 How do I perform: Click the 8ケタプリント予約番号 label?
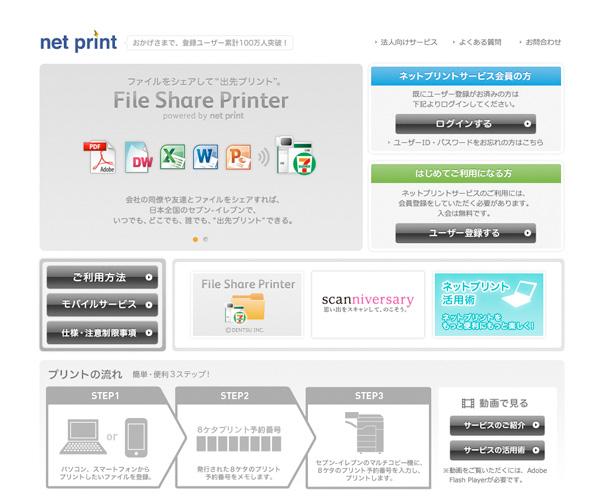point(239,430)
